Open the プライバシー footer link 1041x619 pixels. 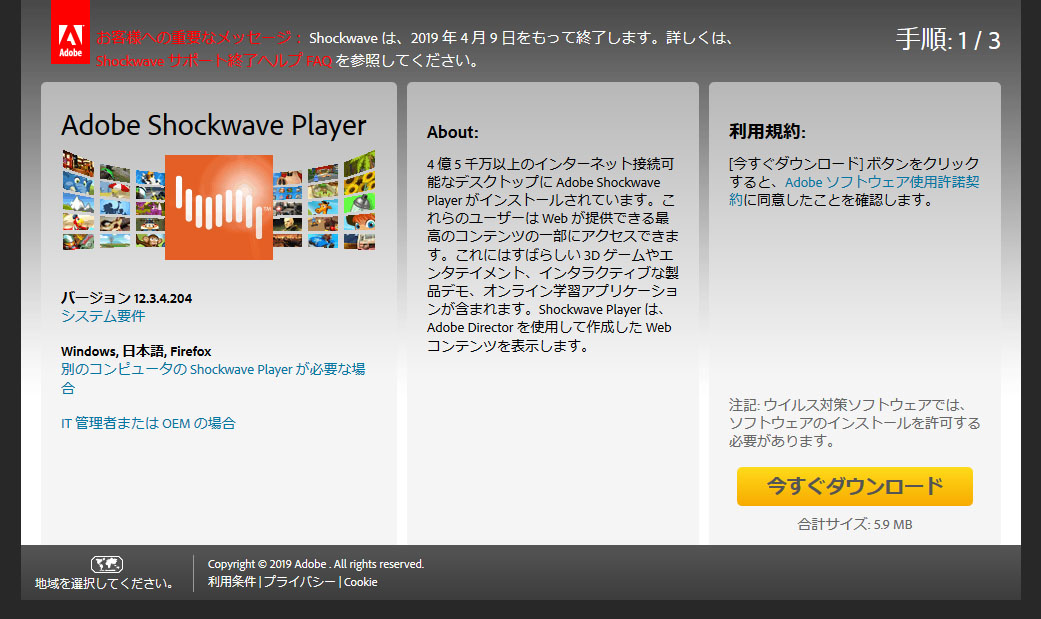299,582
